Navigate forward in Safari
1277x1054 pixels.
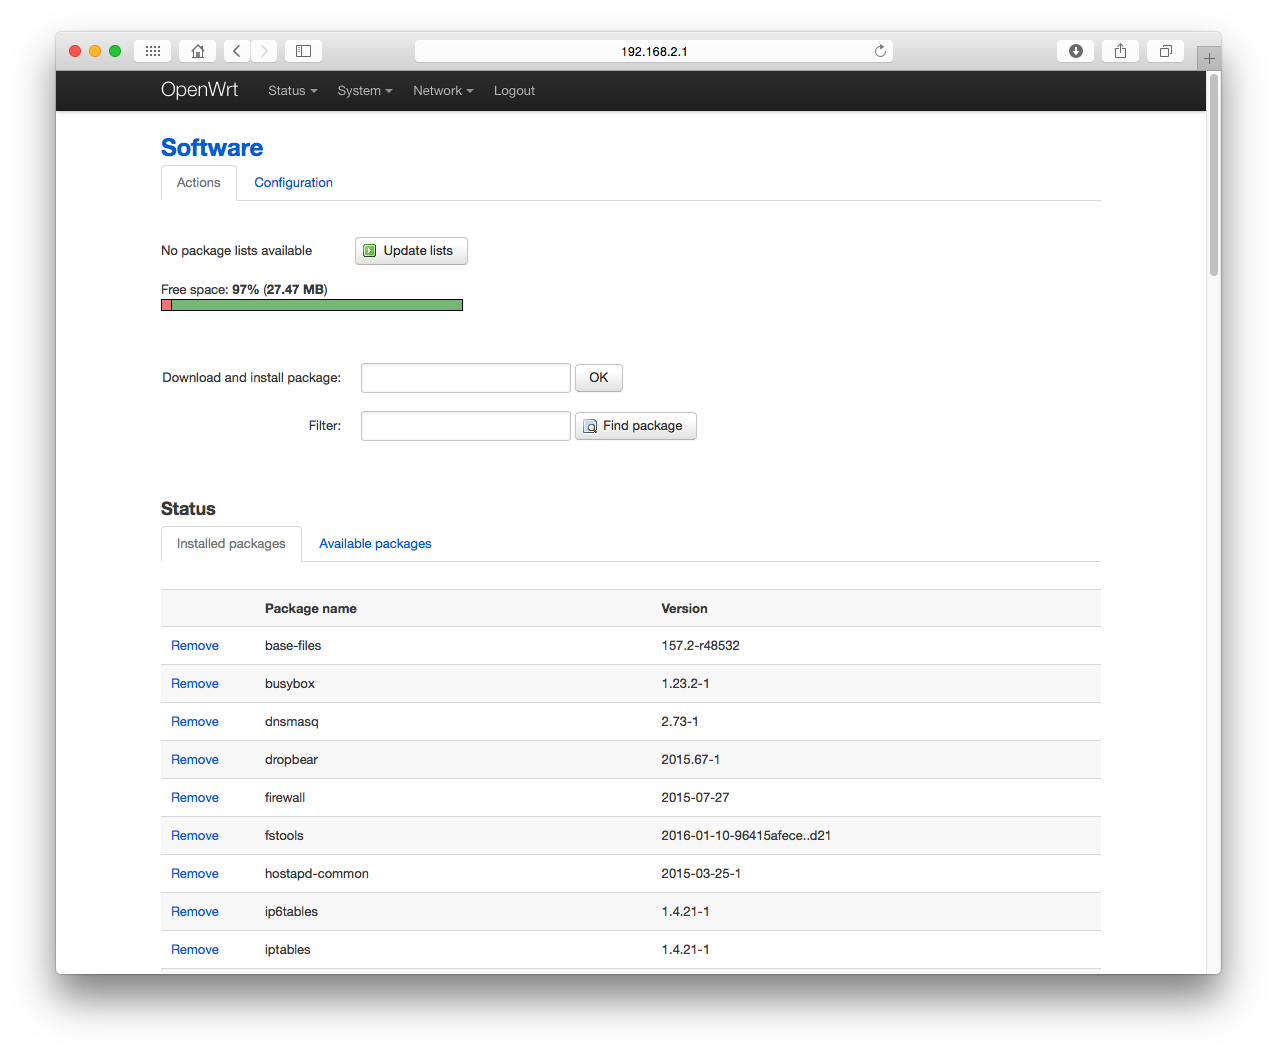coord(264,51)
